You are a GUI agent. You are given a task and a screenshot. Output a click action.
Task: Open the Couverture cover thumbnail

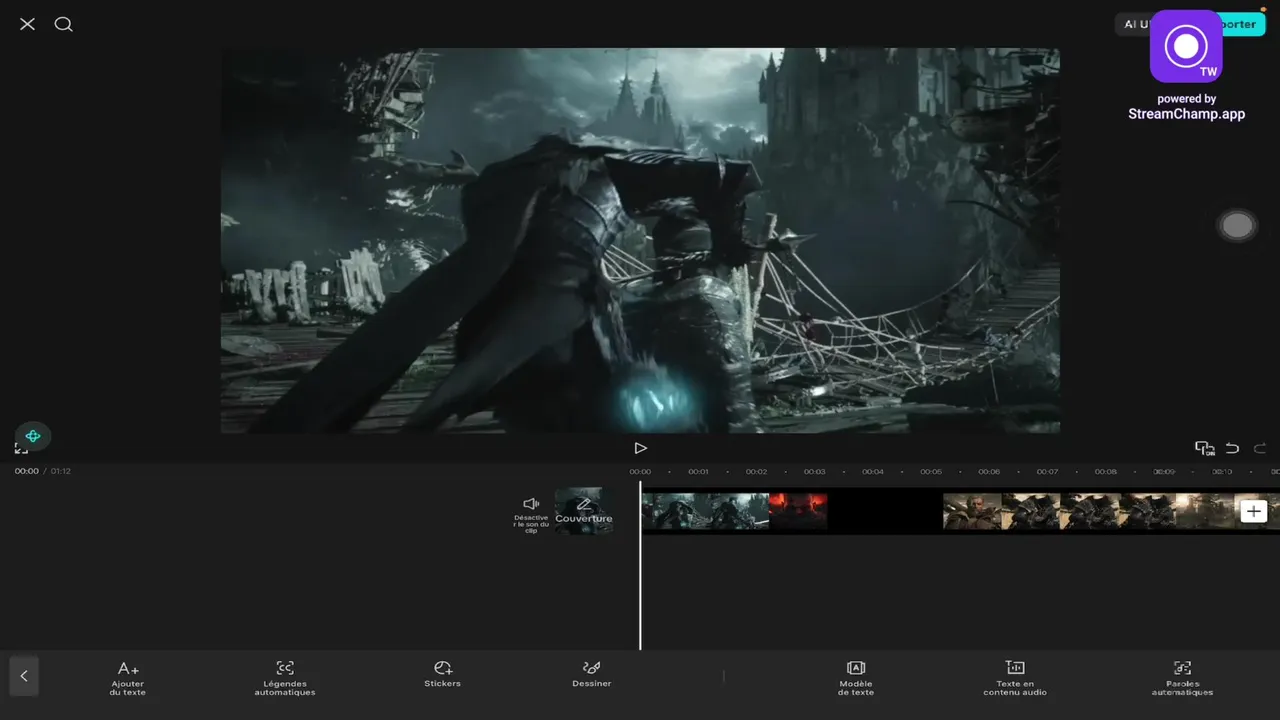tap(583, 511)
